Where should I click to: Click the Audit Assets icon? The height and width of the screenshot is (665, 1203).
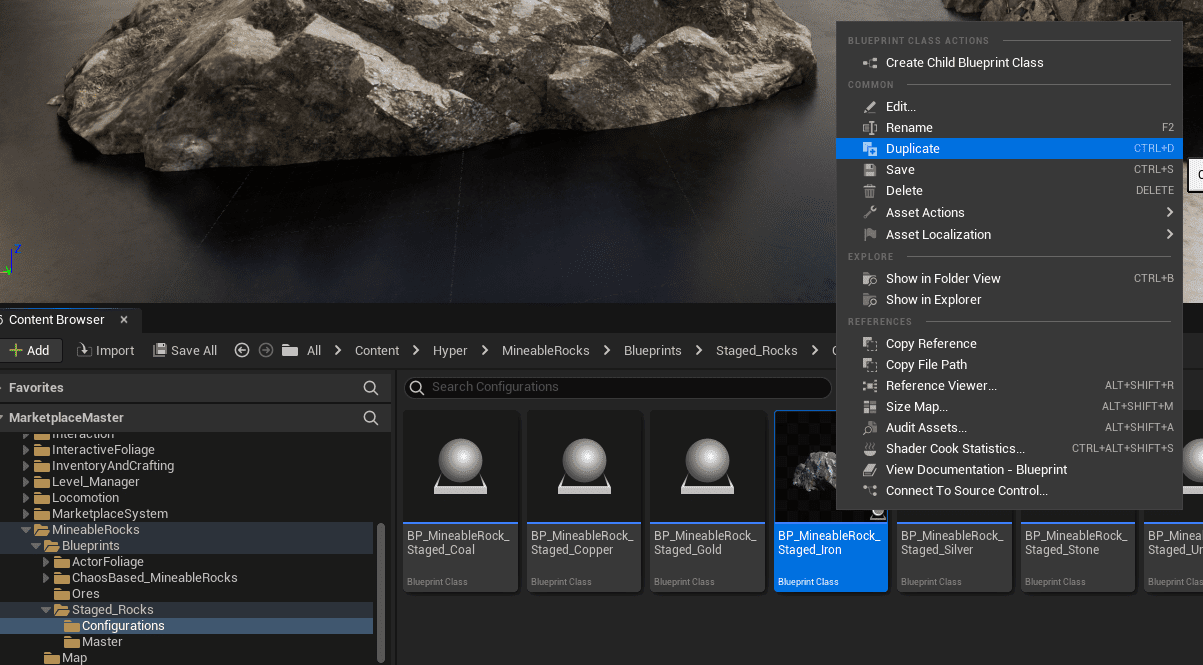click(869, 428)
